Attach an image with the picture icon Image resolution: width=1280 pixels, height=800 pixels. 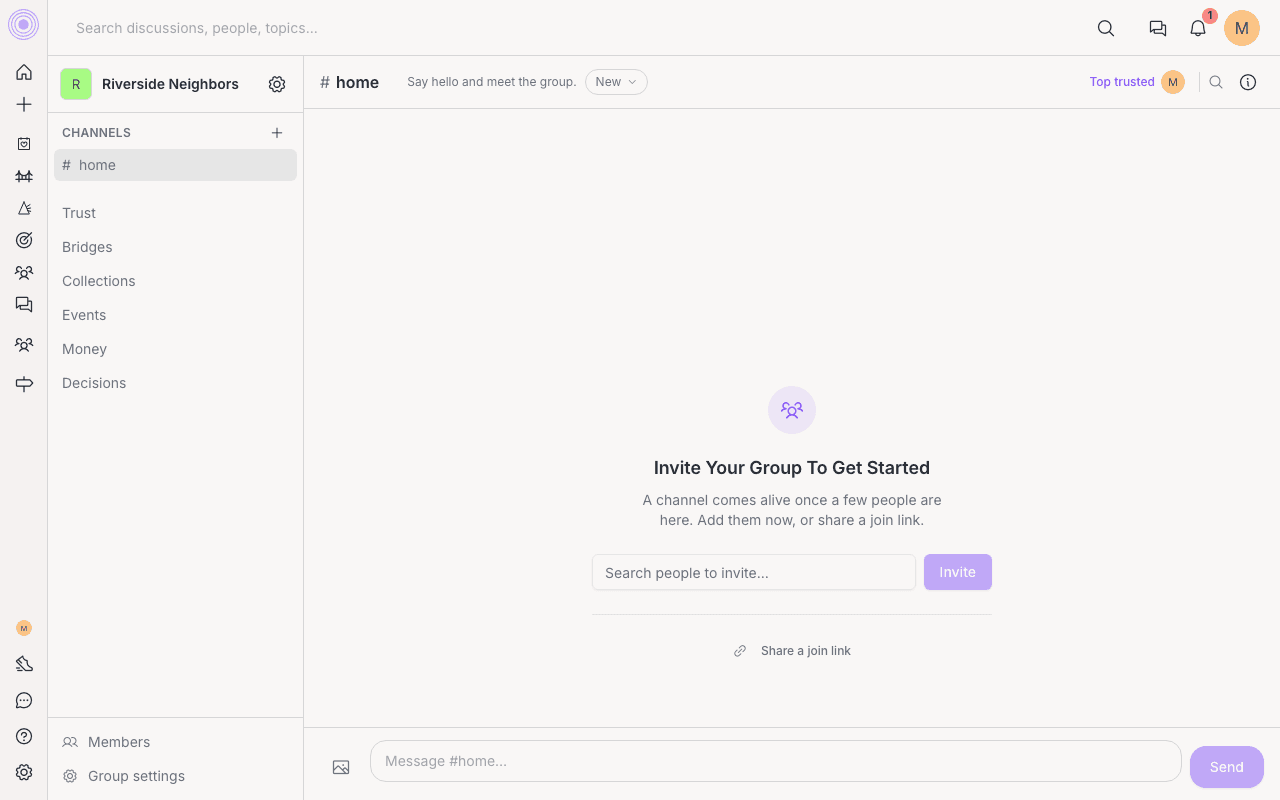click(341, 767)
